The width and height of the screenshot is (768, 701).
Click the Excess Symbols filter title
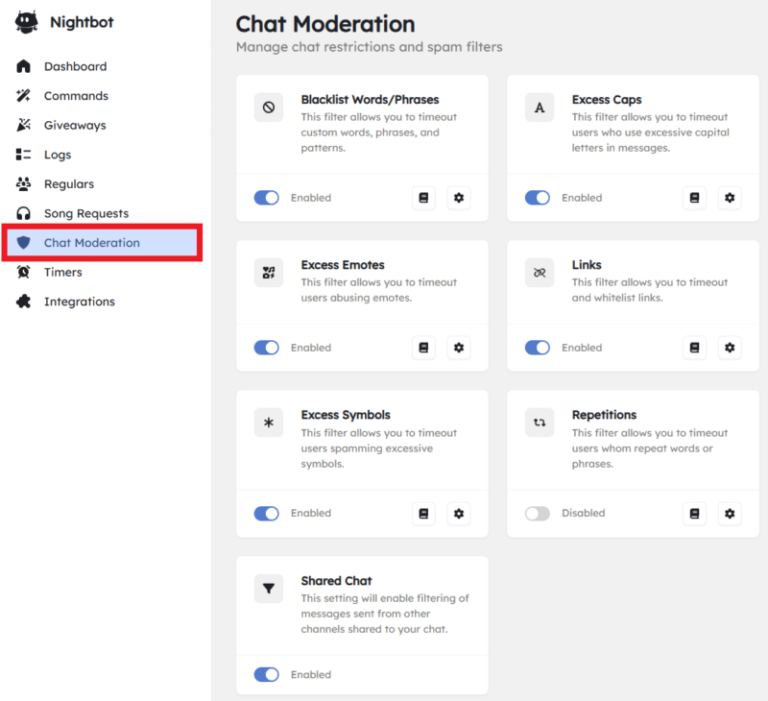[346, 415]
